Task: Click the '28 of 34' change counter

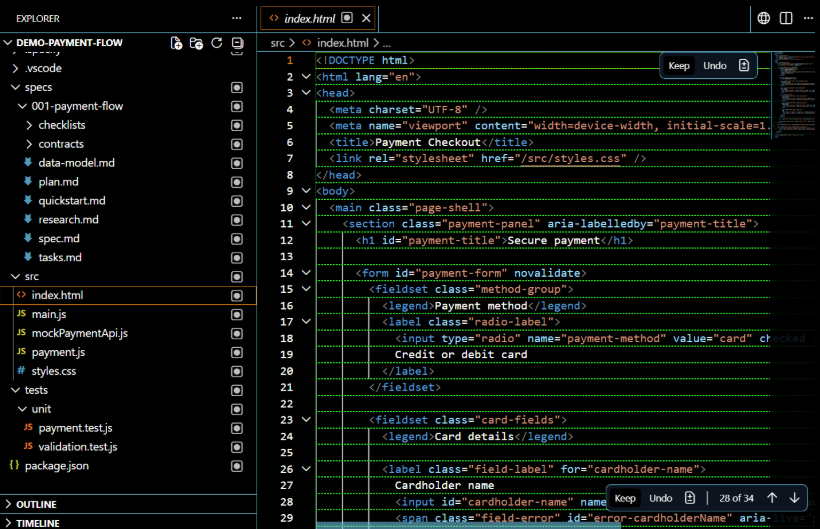Action: [x=736, y=498]
